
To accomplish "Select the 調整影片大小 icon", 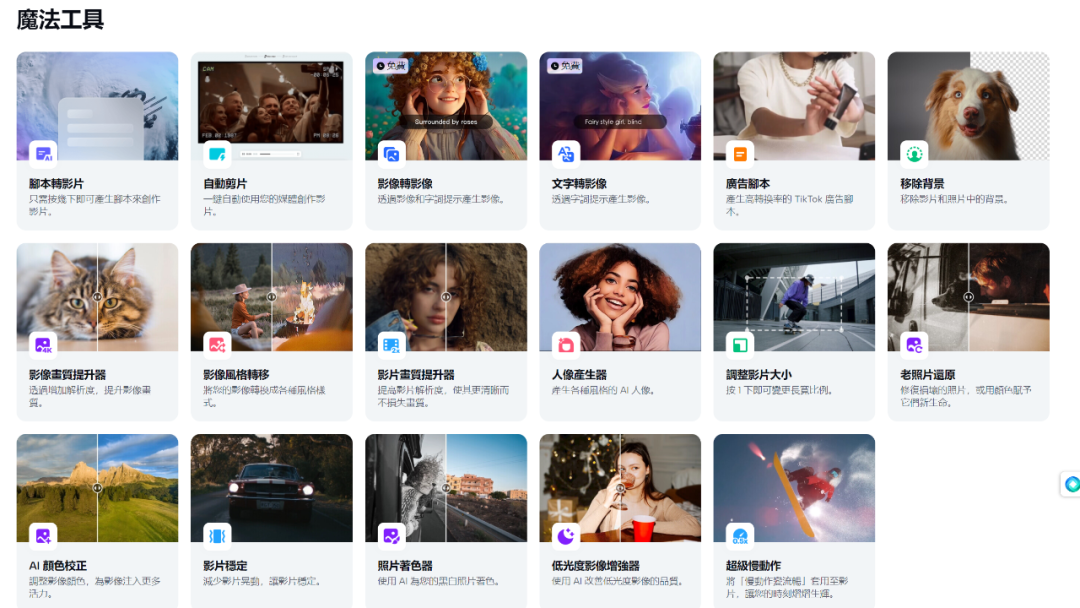I will (x=740, y=344).
